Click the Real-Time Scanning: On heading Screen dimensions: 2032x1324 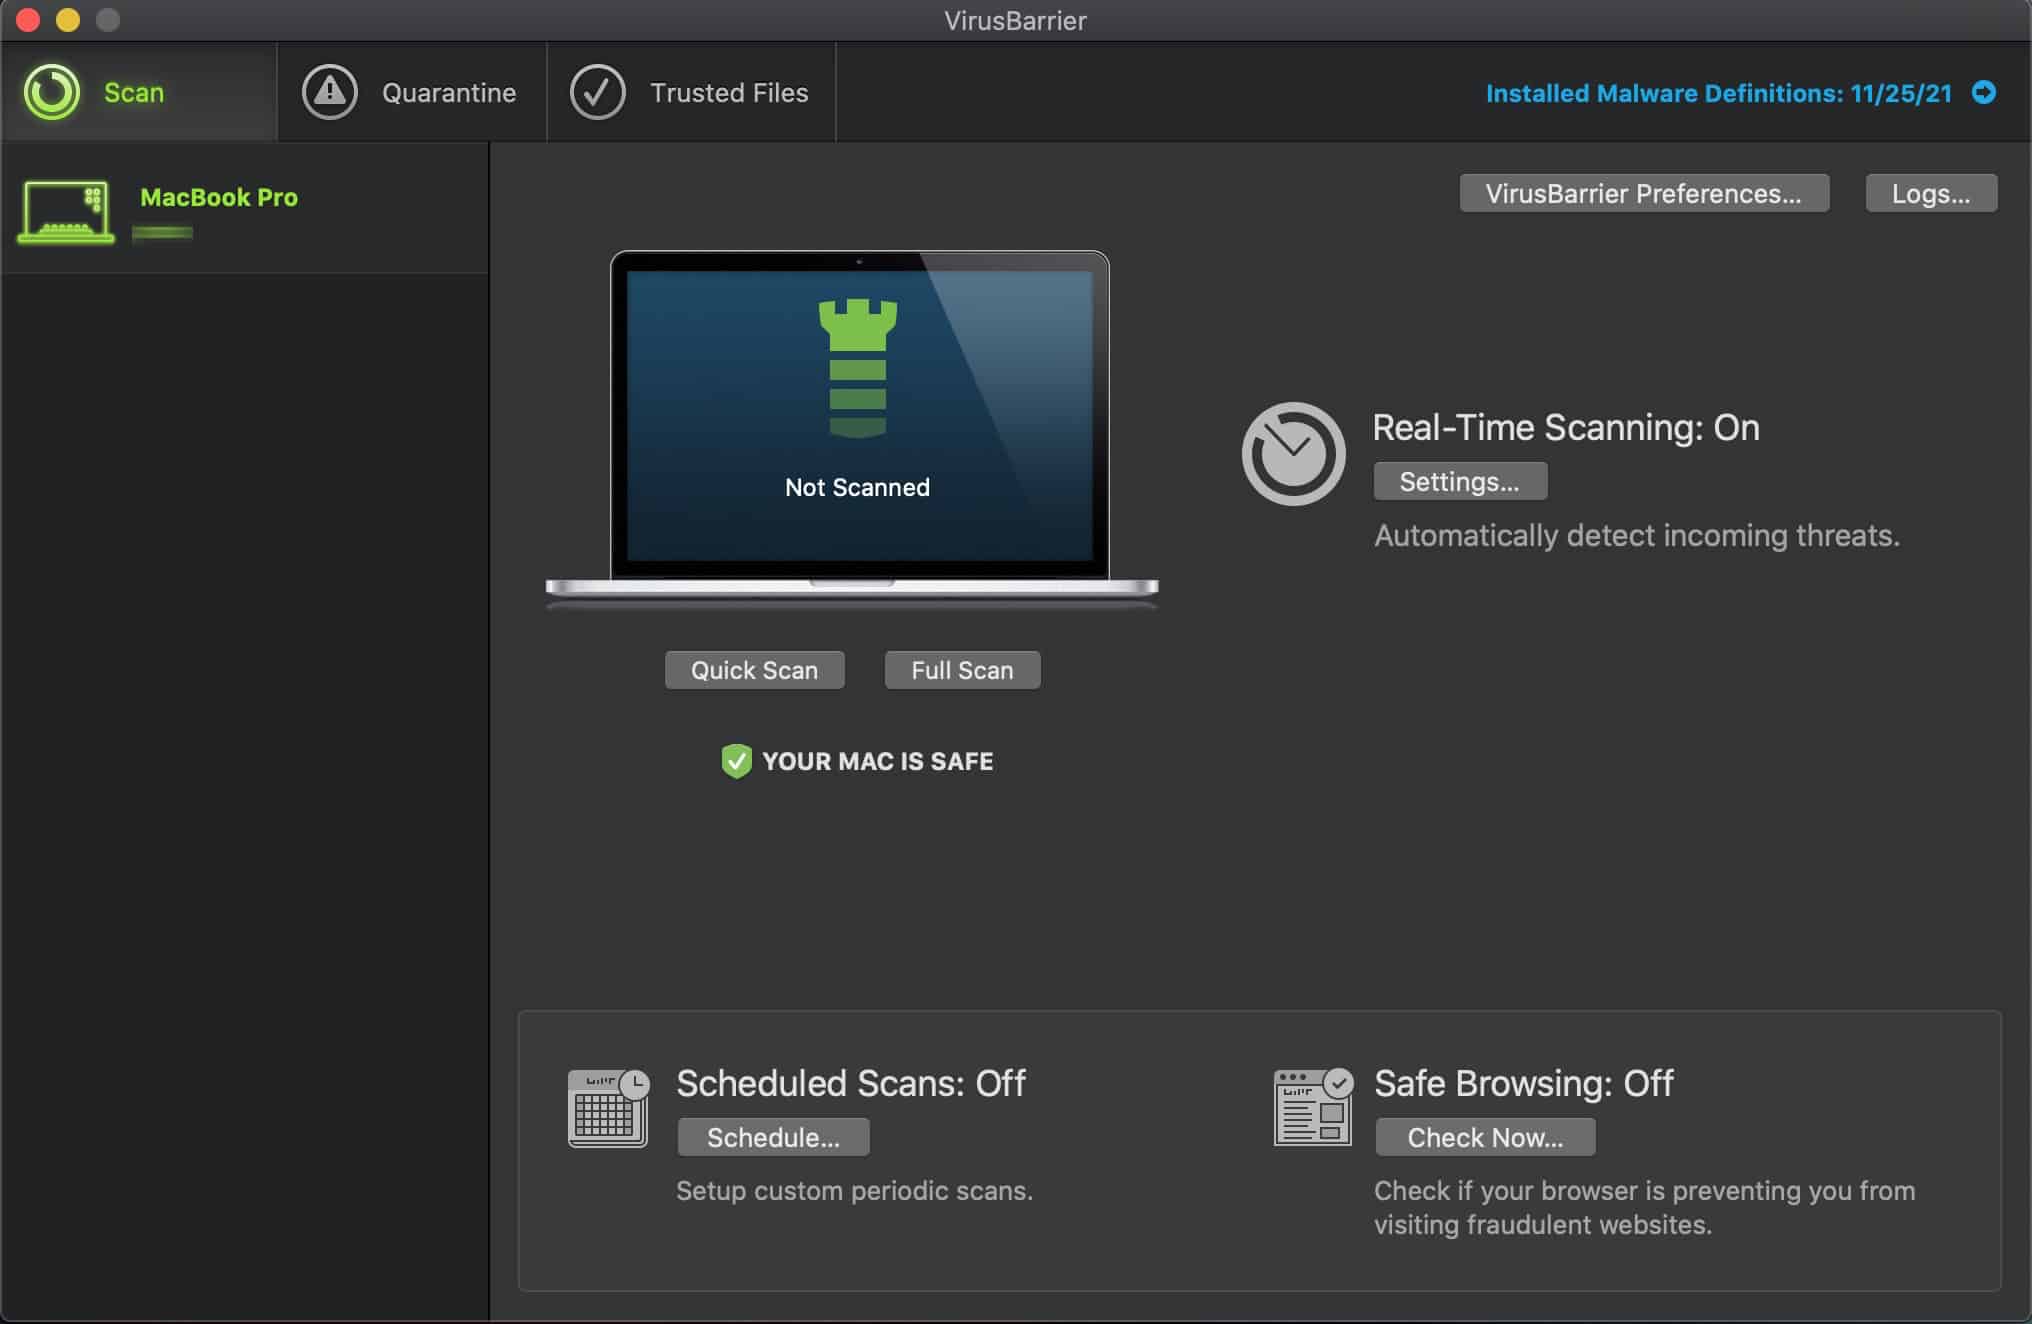click(1566, 427)
